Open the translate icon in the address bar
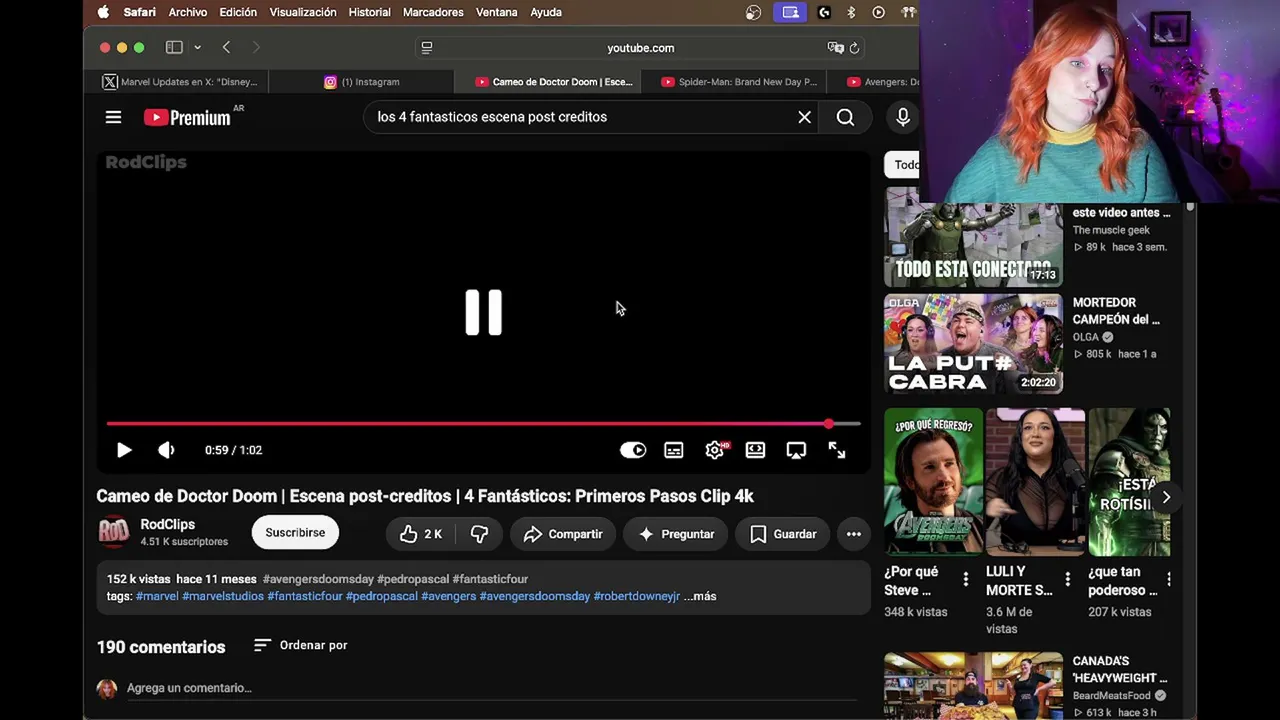The width and height of the screenshot is (1280, 720). point(835,48)
